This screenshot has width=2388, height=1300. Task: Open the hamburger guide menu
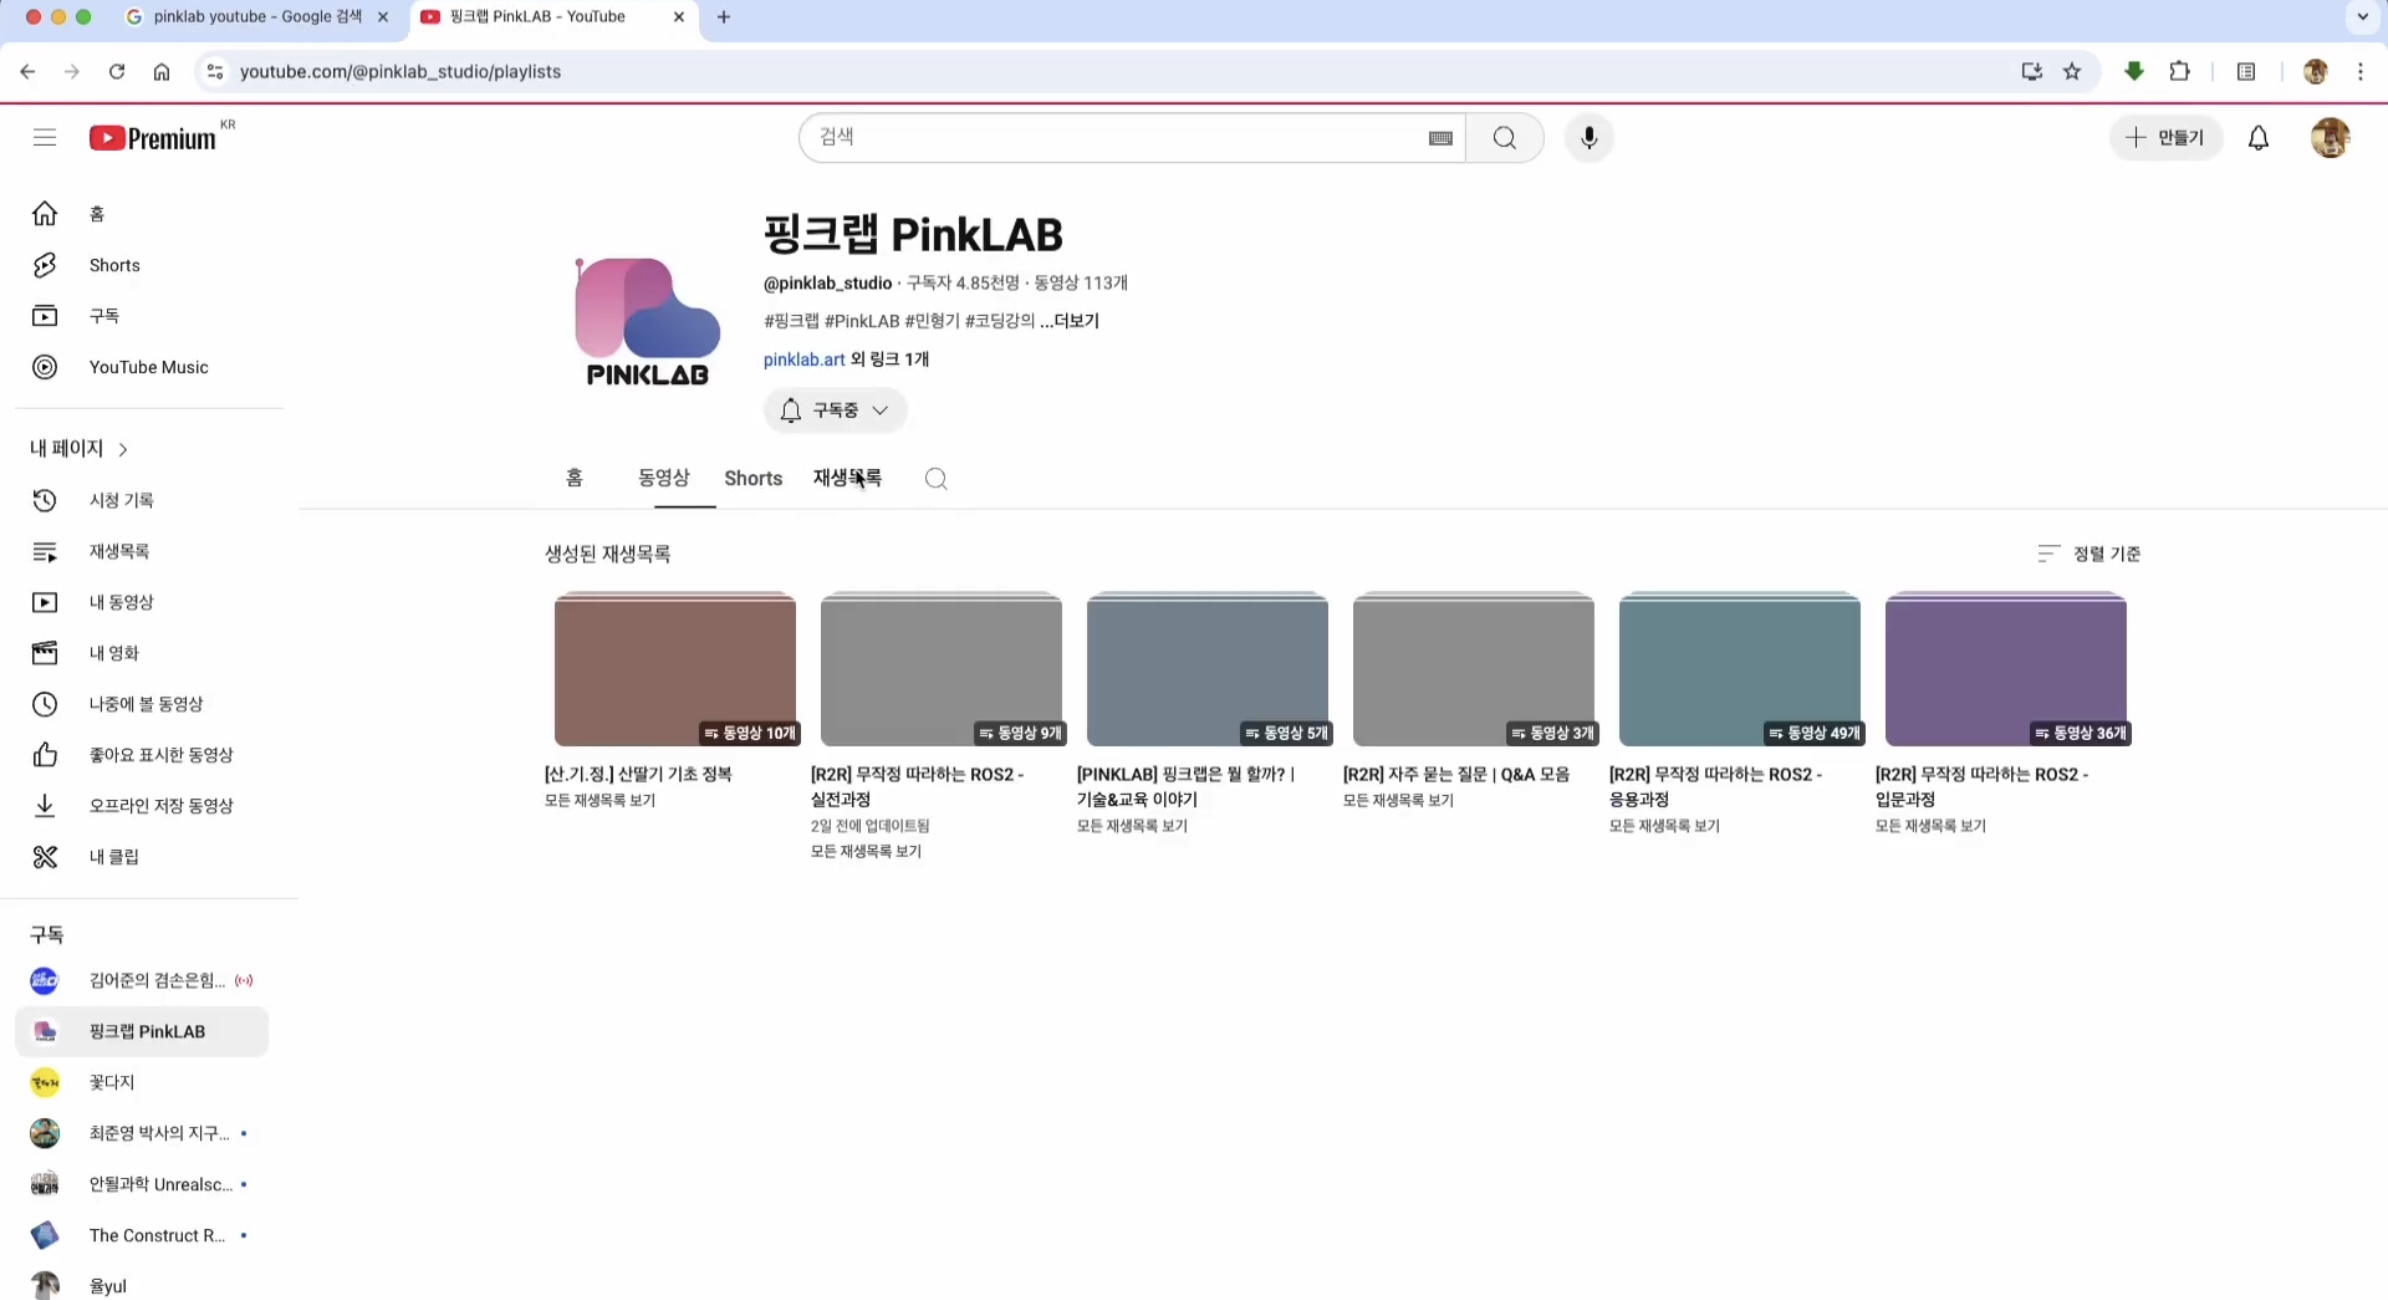coord(44,137)
